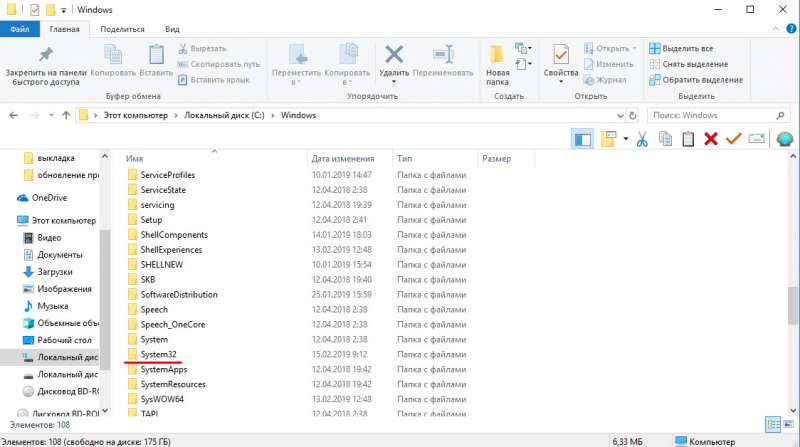This screenshot has height=447, width=800.
Task: Click the refresh button beside address bar
Action: pos(633,115)
